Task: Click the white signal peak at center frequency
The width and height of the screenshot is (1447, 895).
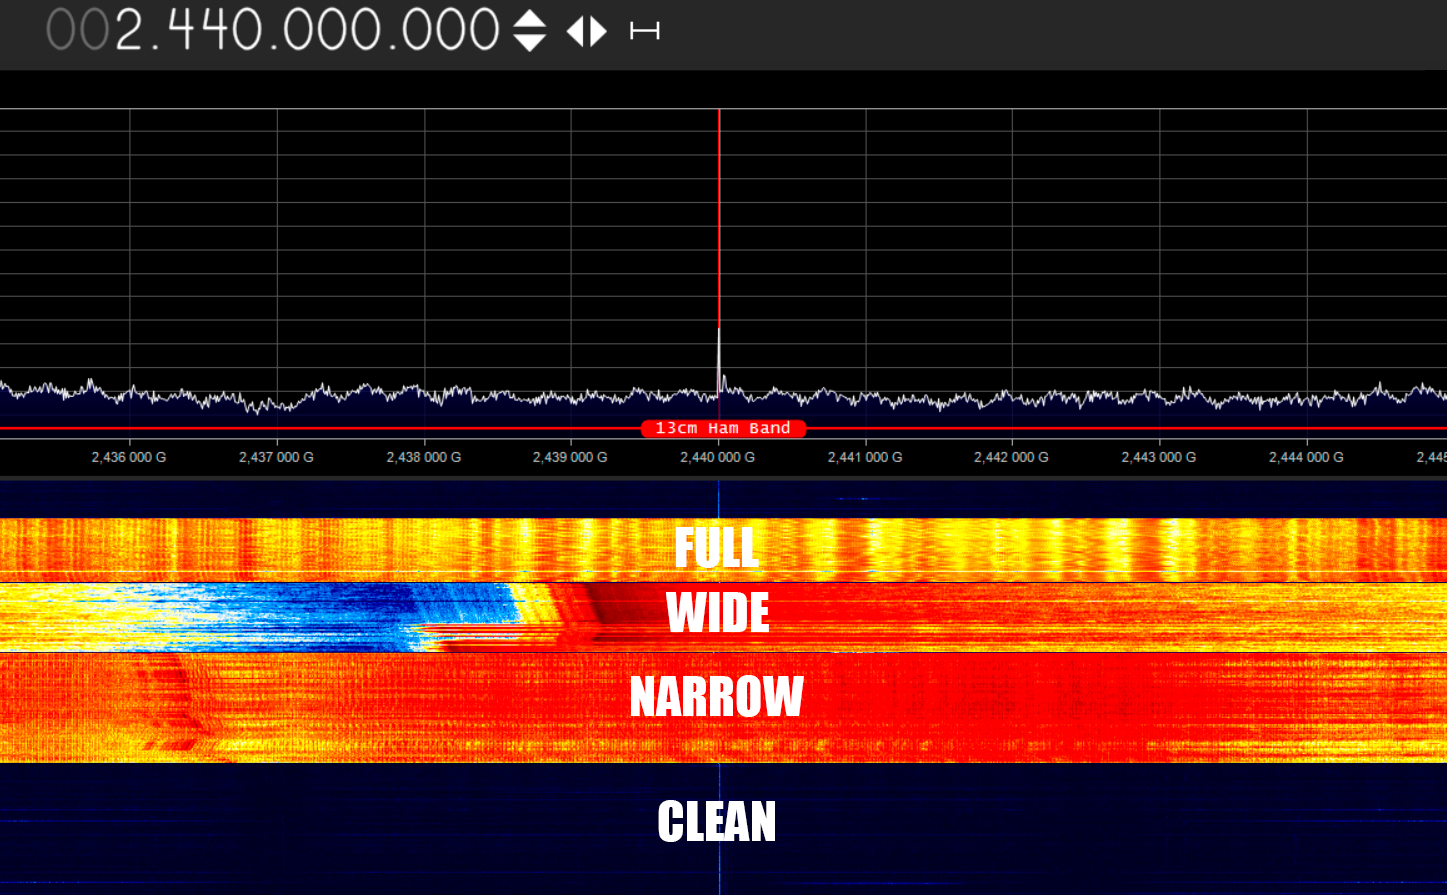Action: click(x=719, y=360)
